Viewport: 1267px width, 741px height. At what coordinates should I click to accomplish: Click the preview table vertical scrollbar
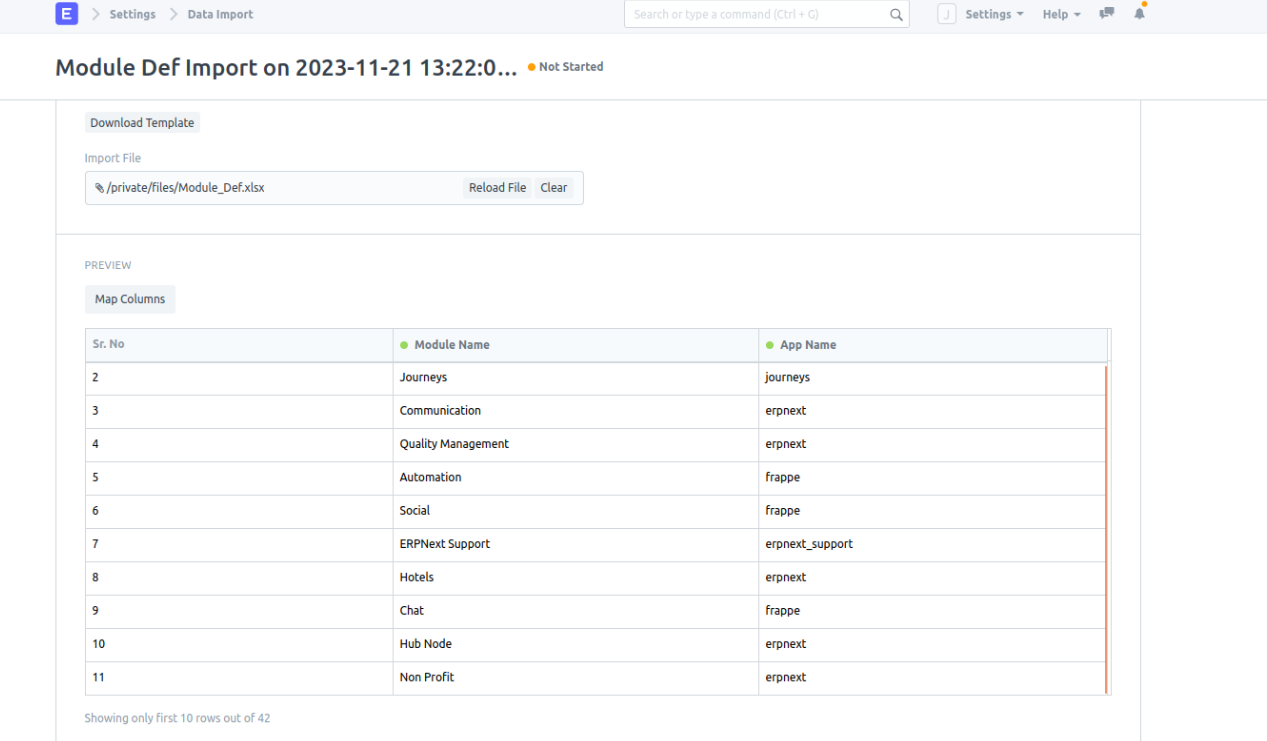pyautogui.click(x=1107, y=529)
